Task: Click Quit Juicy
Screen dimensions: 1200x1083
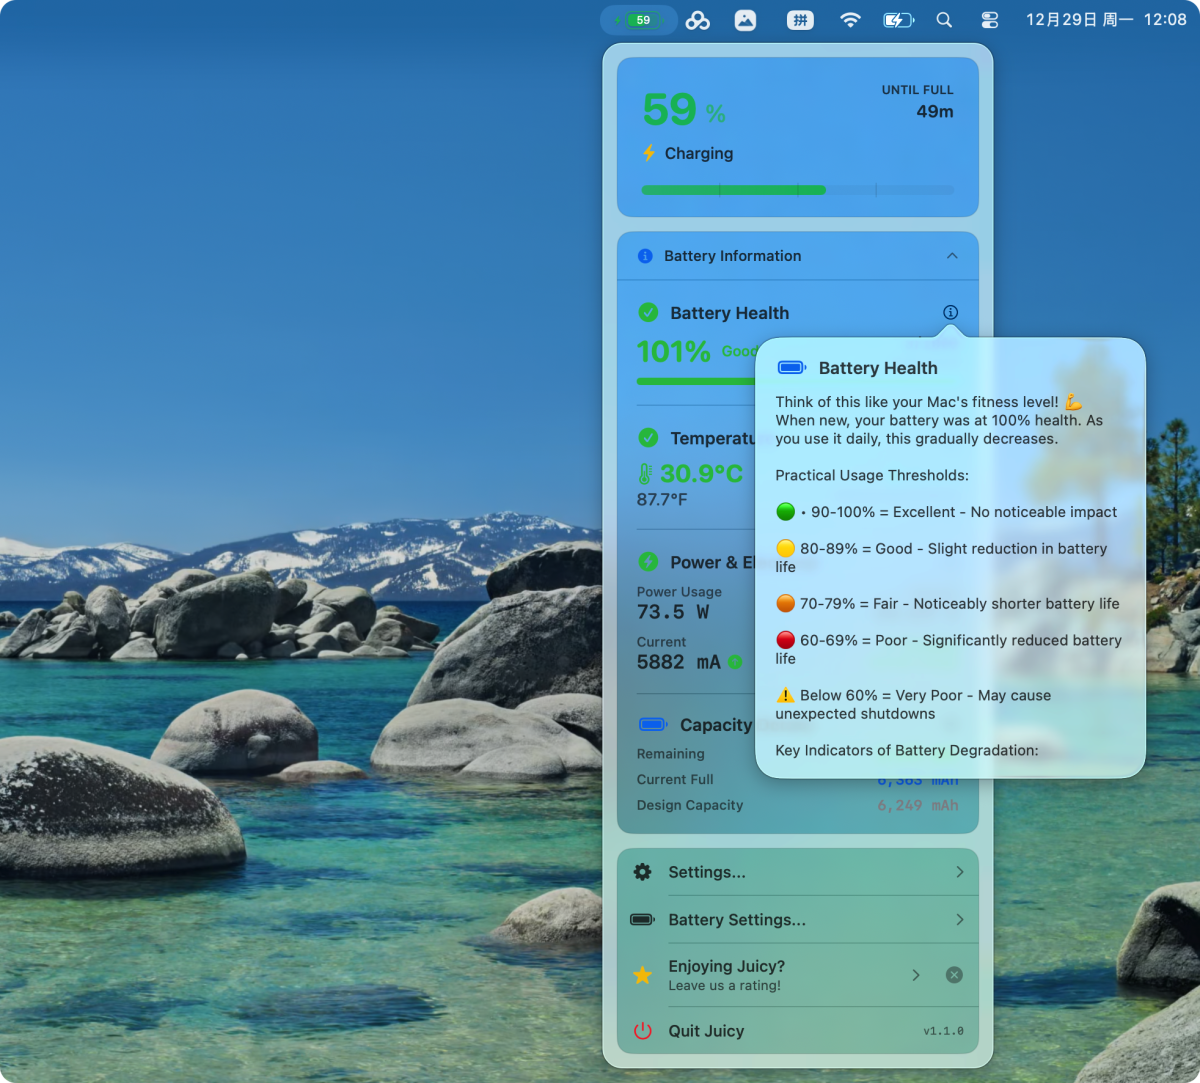Action: [x=706, y=1031]
